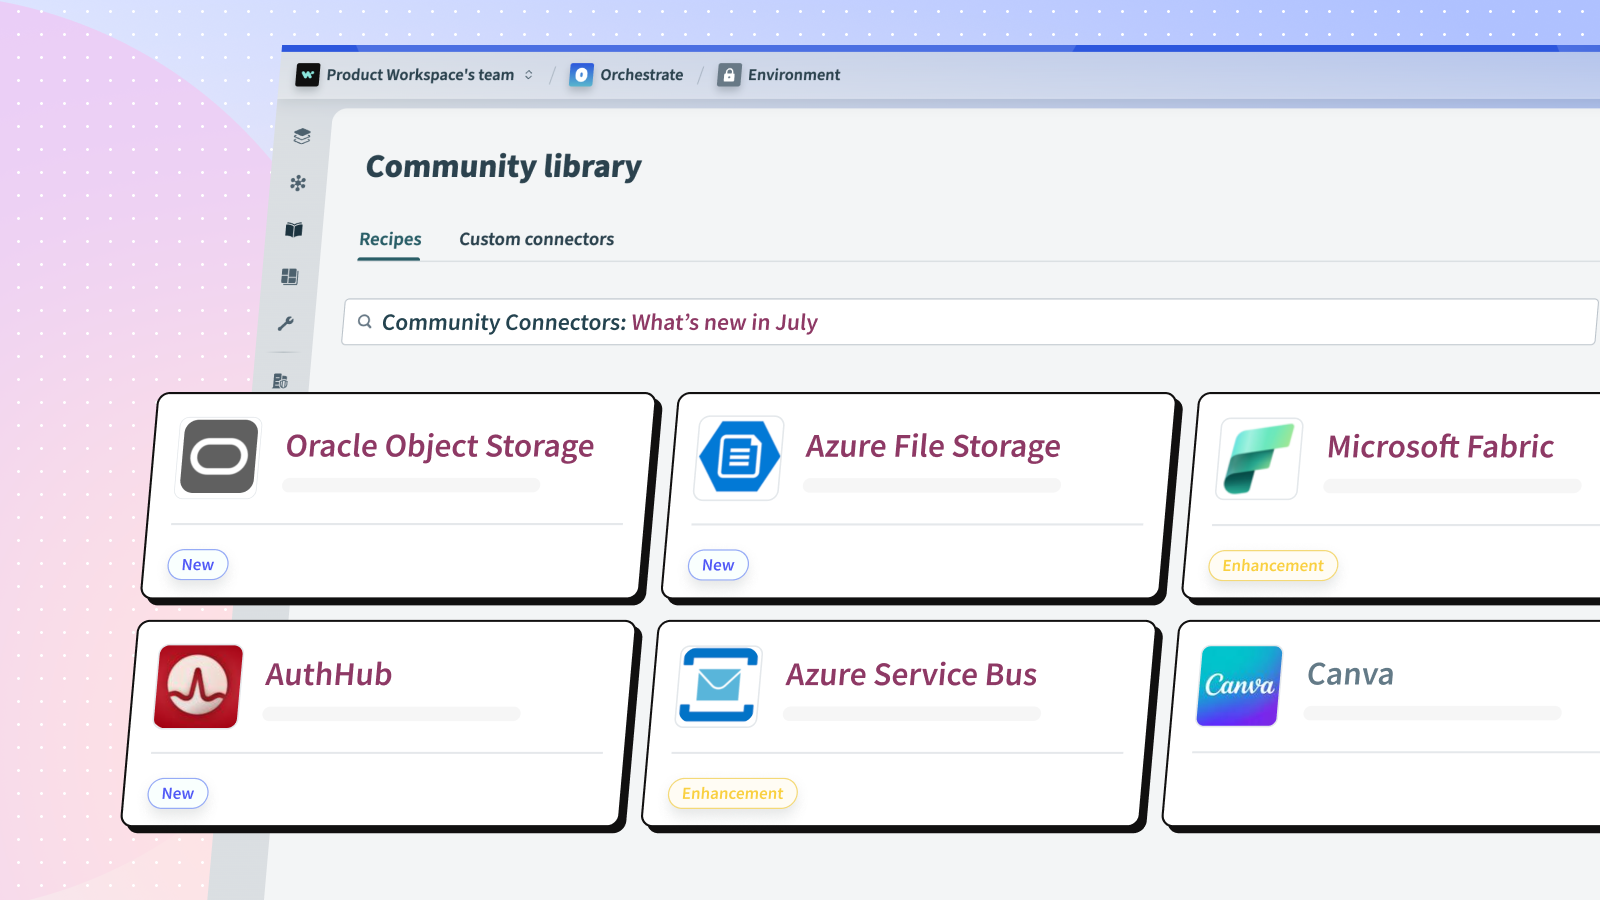Click the Azure Service Bus envelope icon
Screen dimensions: 1600x900
coord(718,686)
